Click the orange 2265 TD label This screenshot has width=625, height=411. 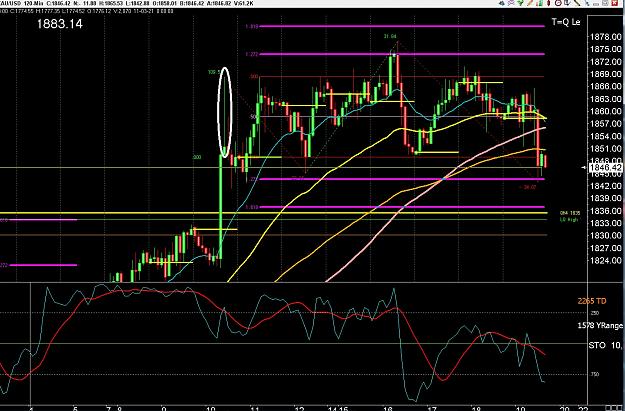[x=592, y=301]
